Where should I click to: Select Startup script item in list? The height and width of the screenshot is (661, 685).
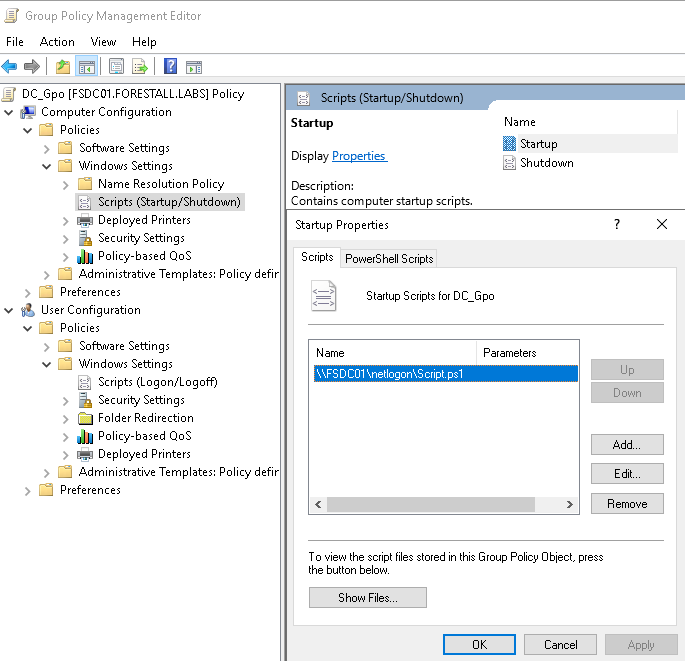(538, 144)
